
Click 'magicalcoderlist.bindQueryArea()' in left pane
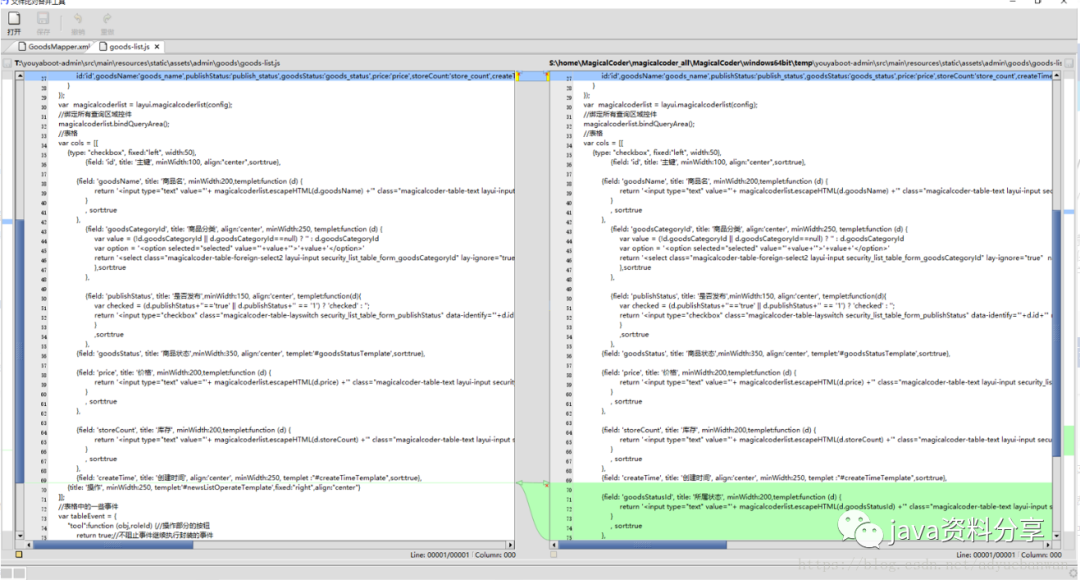tap(114, 124)
